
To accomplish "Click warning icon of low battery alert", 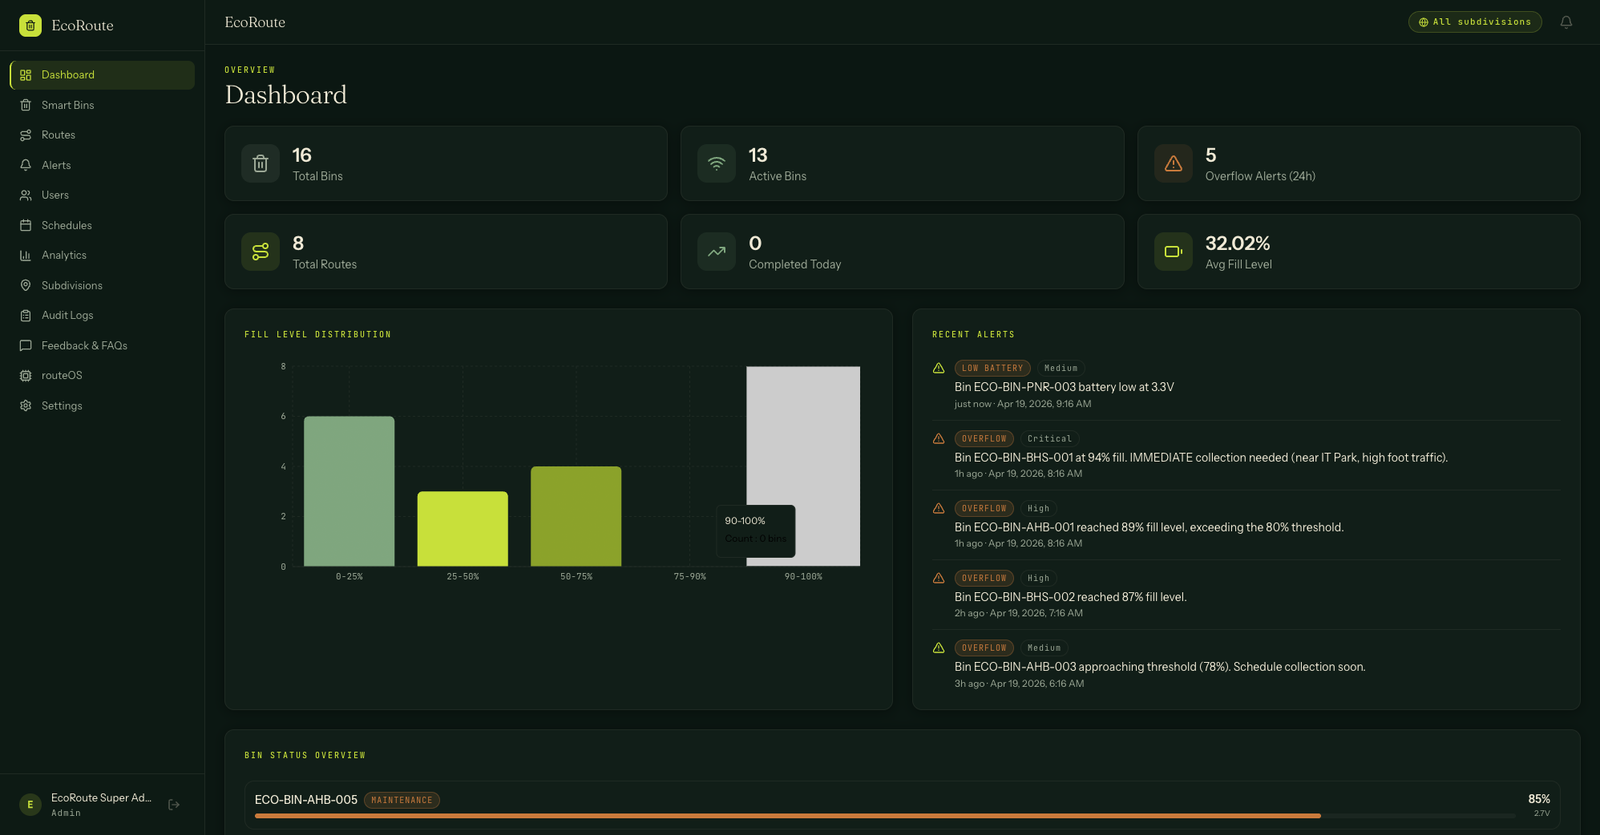I will (938, 368).
